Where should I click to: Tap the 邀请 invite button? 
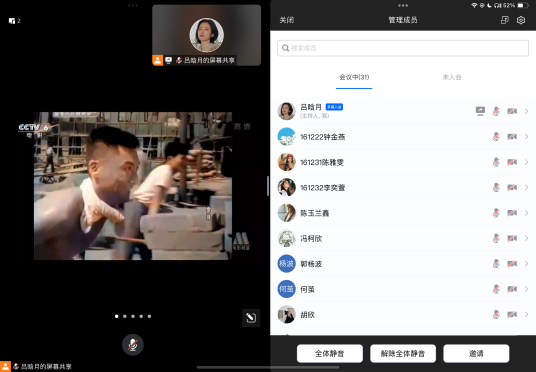click(x=476, y=354)
